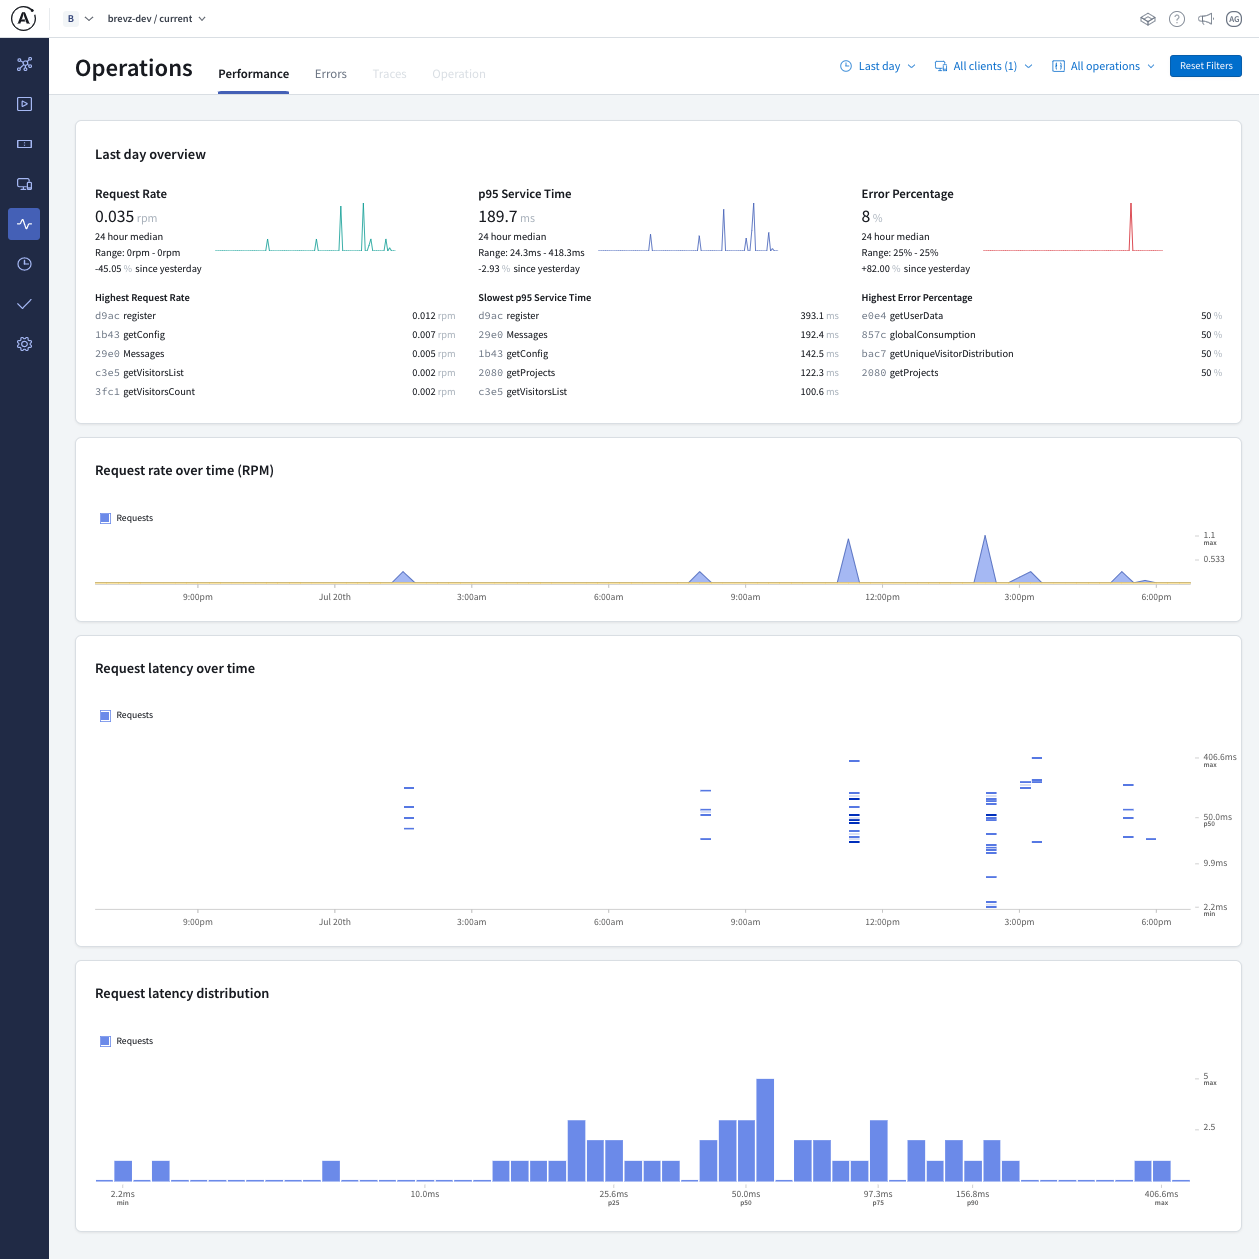Viewport: 1259px width, 1259px height.
Task: Open the brevz-dev / current variant selector
Action: 156,19
